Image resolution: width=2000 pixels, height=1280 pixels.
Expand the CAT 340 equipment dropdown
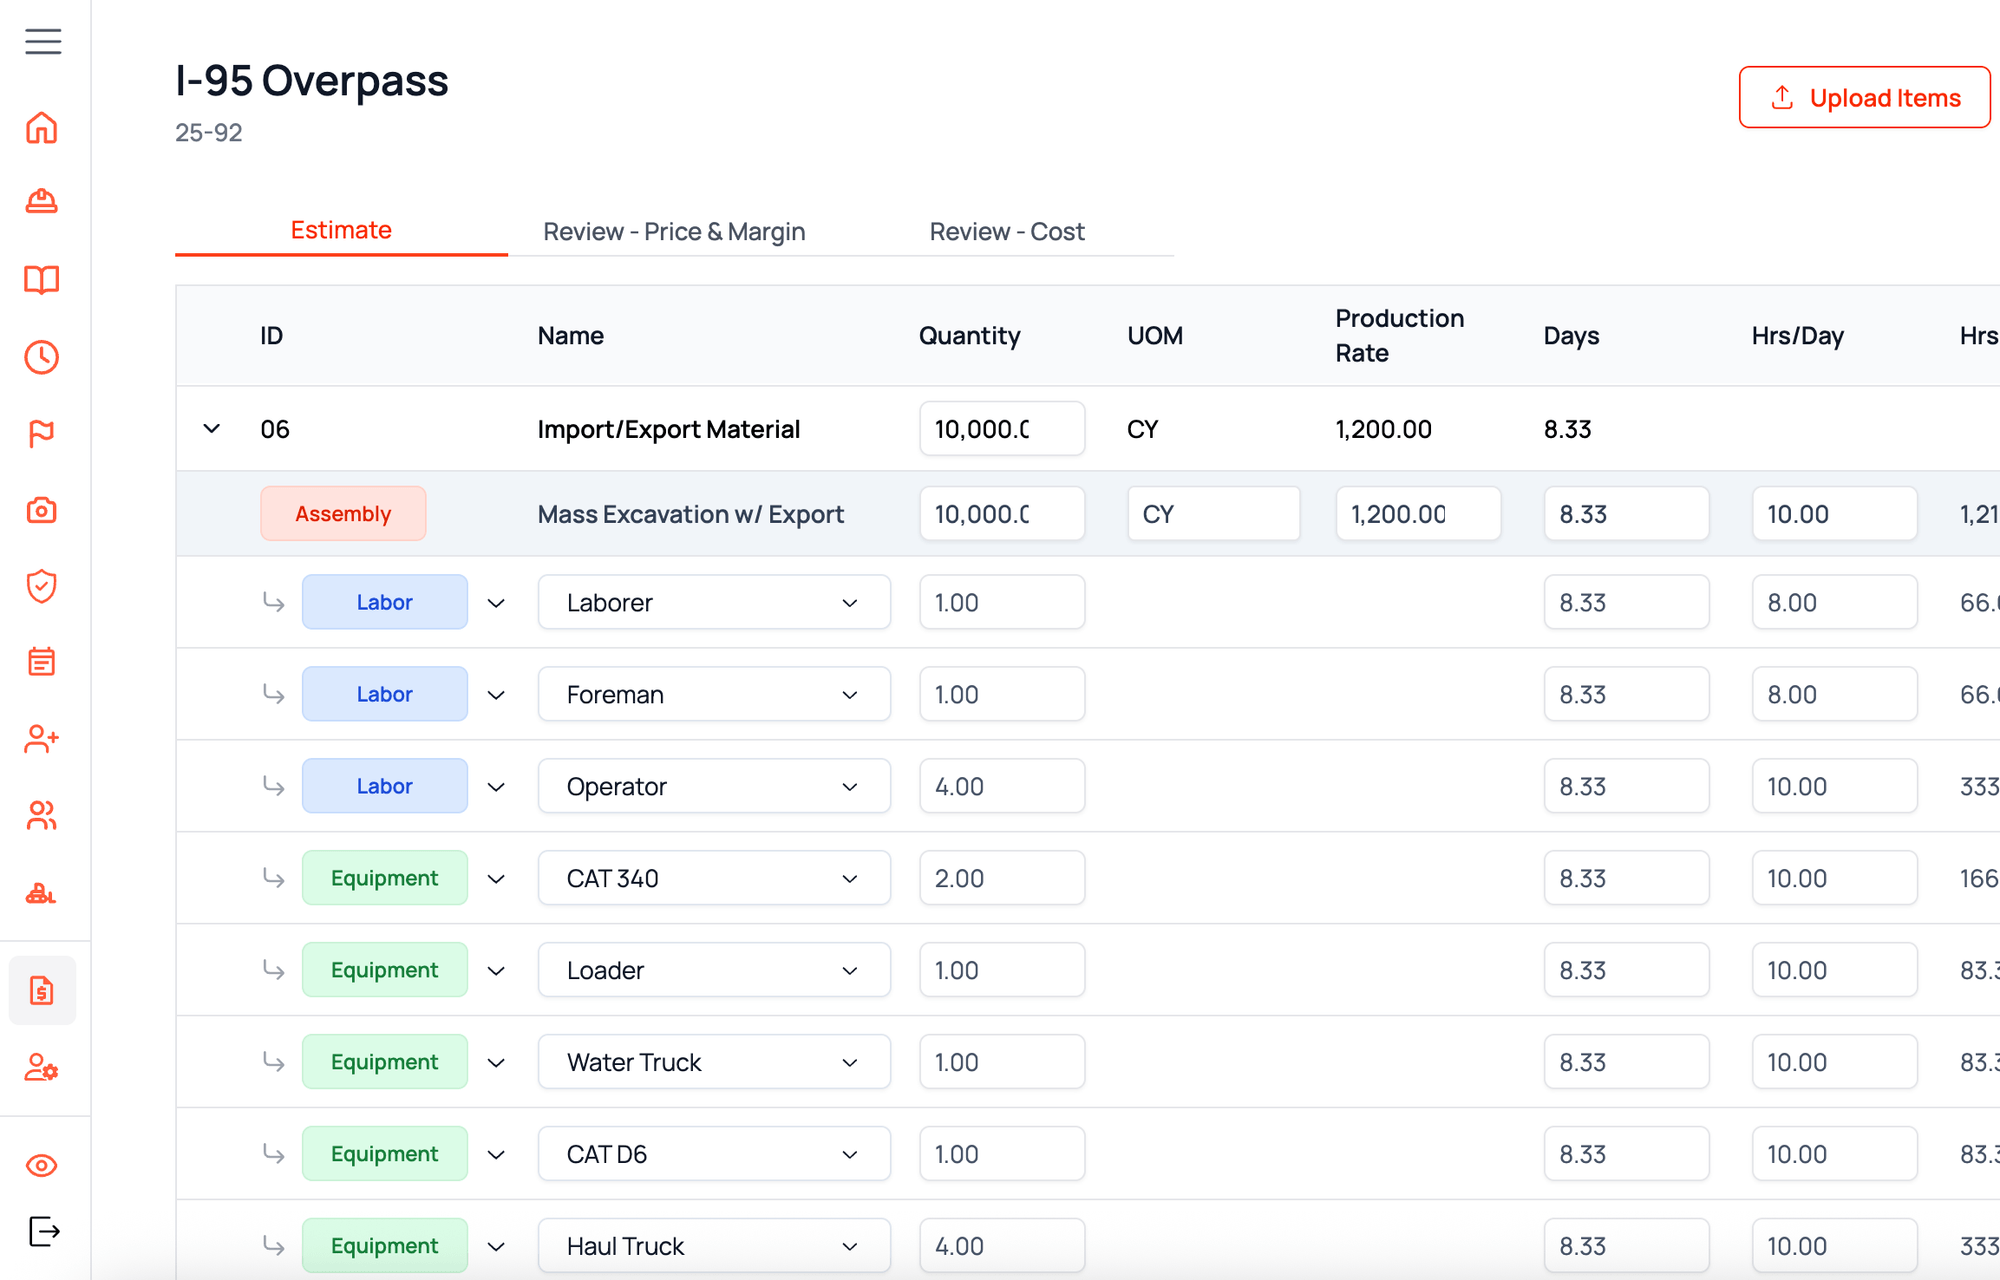point(849,878)
